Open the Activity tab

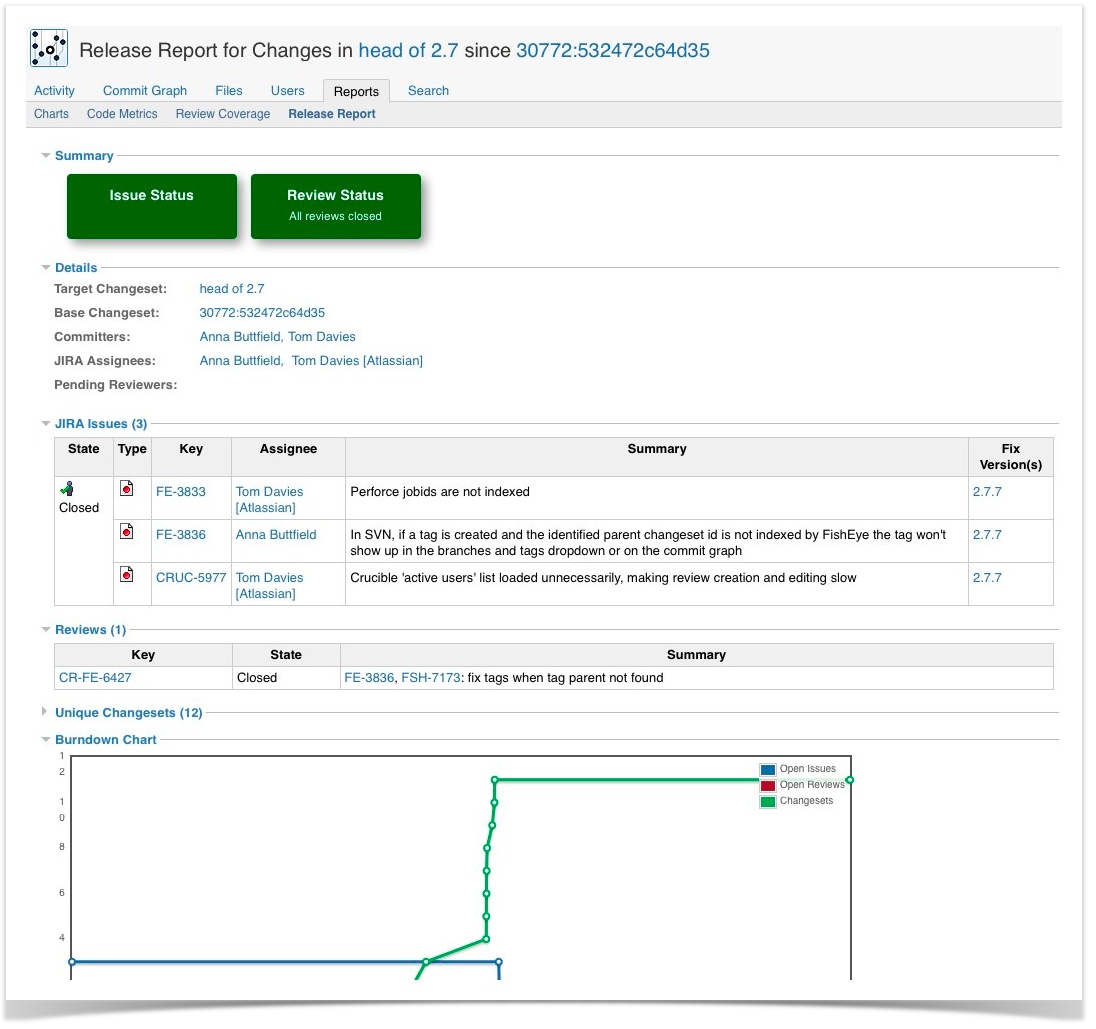[55, 91]
